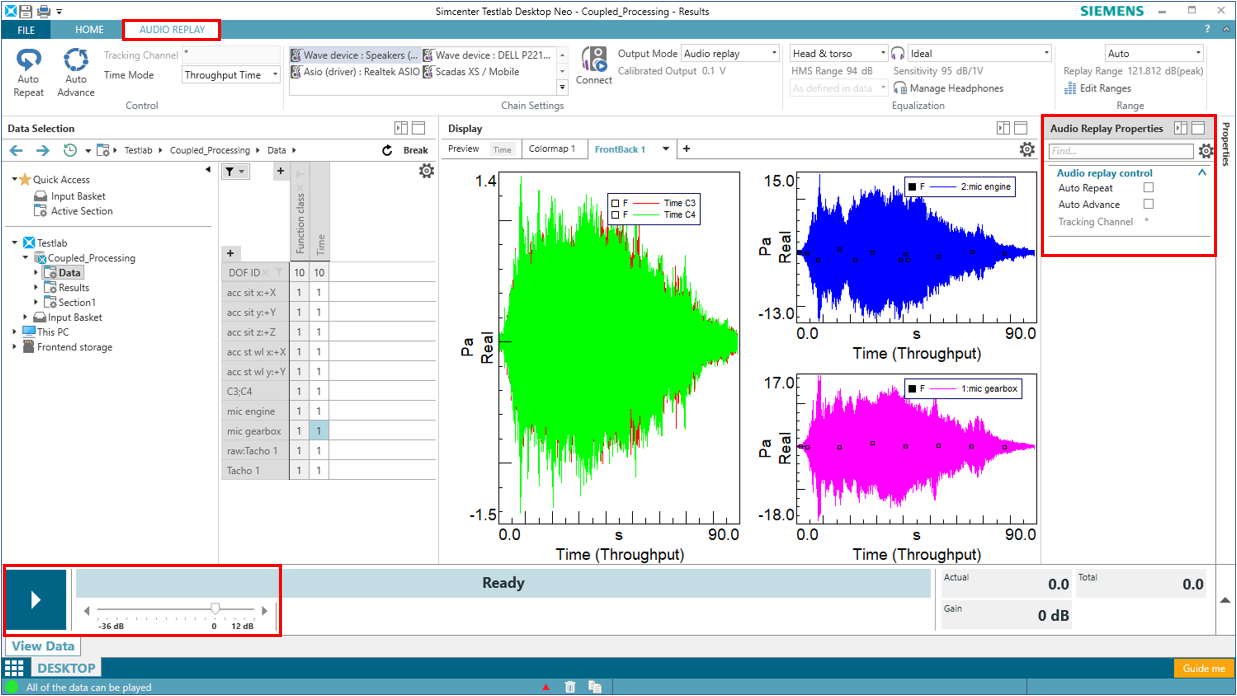This screenshot has height=696, width=1237.
Task: Enable Auto Repeat checkbox in properties
Action: click(x=1149, y=188)
